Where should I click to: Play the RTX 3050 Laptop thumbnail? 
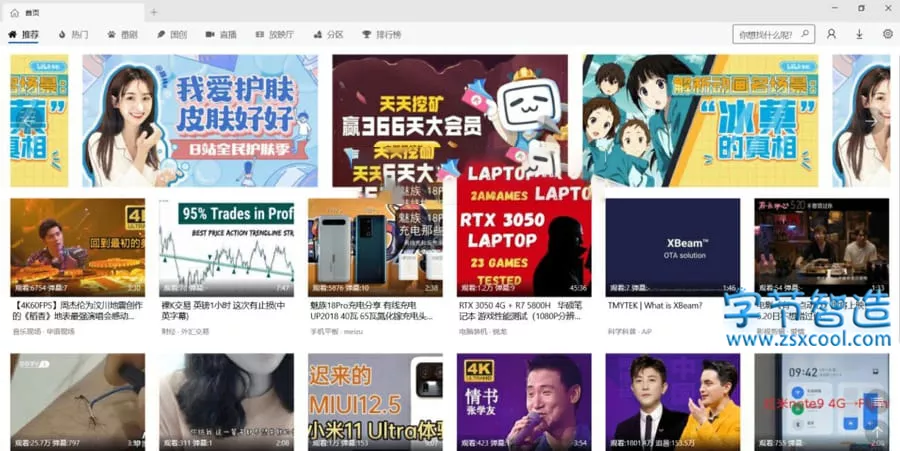click(524, 247)
